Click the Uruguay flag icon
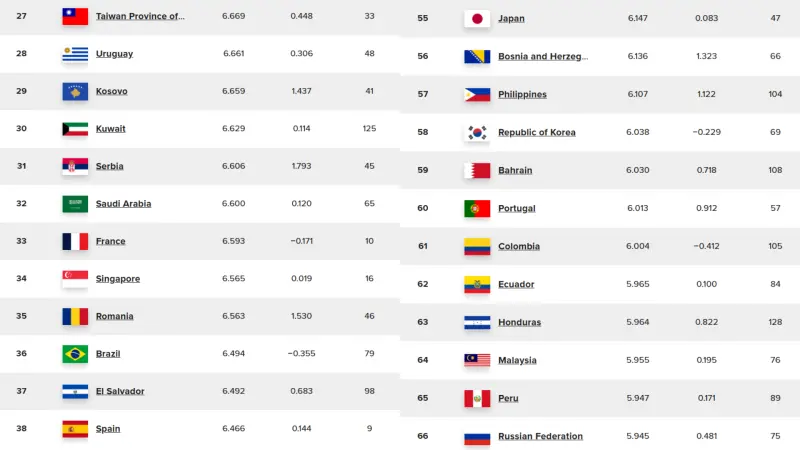 click(x=75, y=54)
